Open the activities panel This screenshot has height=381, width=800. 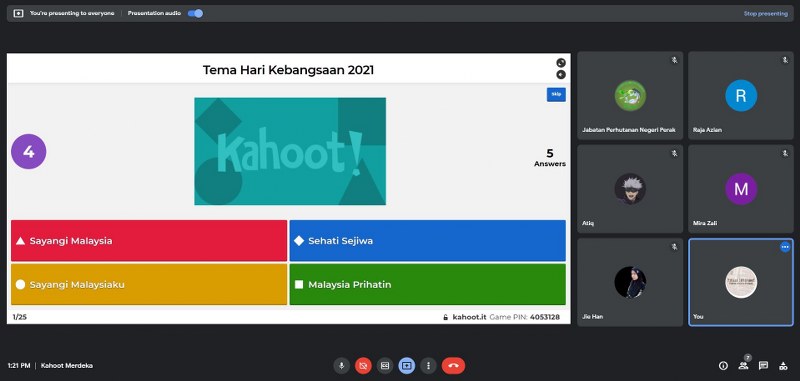(x=783, y=365)
